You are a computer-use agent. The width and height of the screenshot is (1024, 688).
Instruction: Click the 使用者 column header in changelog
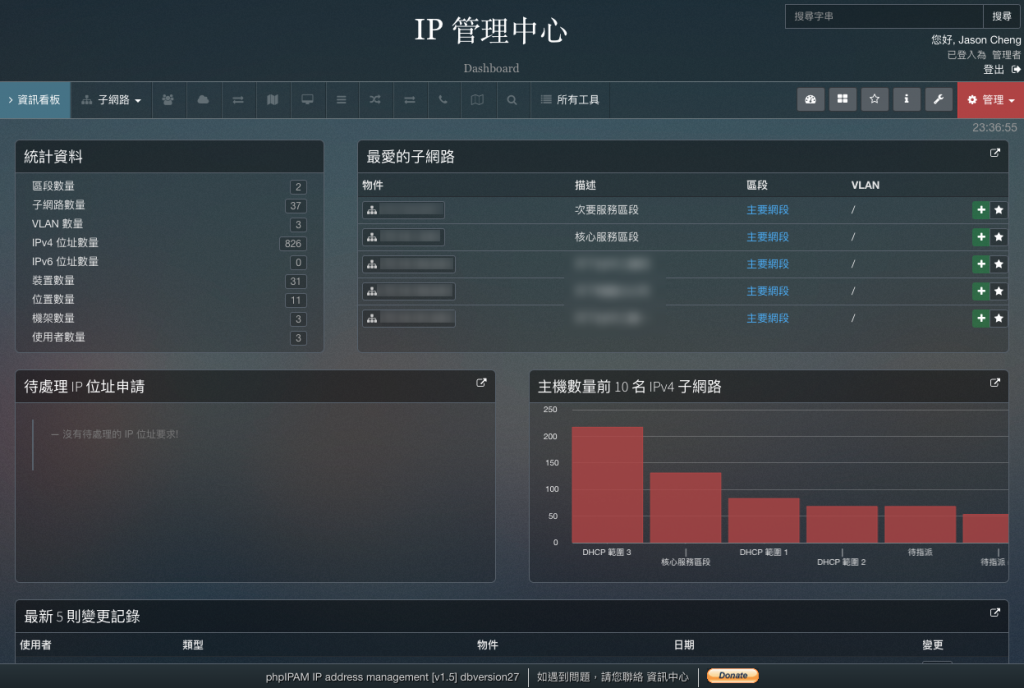point(35,645)
